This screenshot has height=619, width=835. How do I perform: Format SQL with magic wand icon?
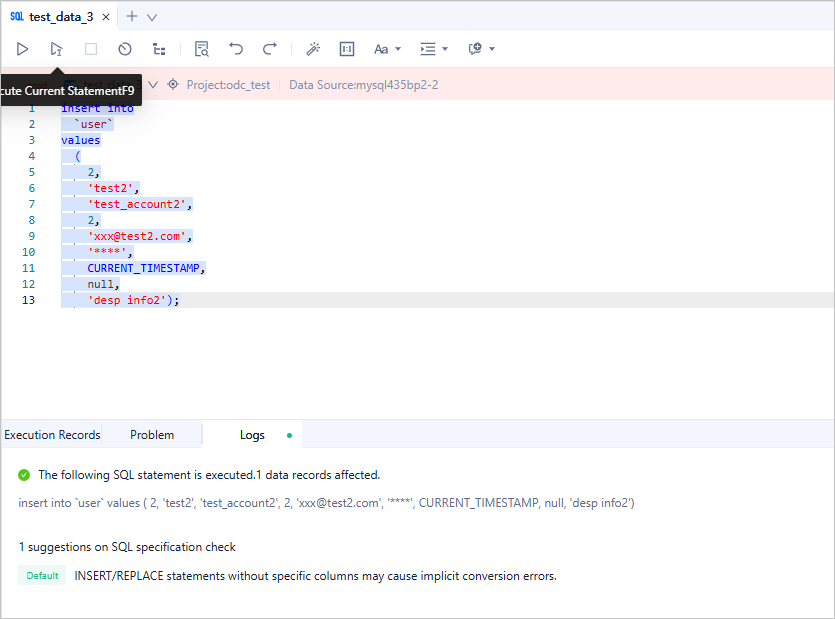313,49
